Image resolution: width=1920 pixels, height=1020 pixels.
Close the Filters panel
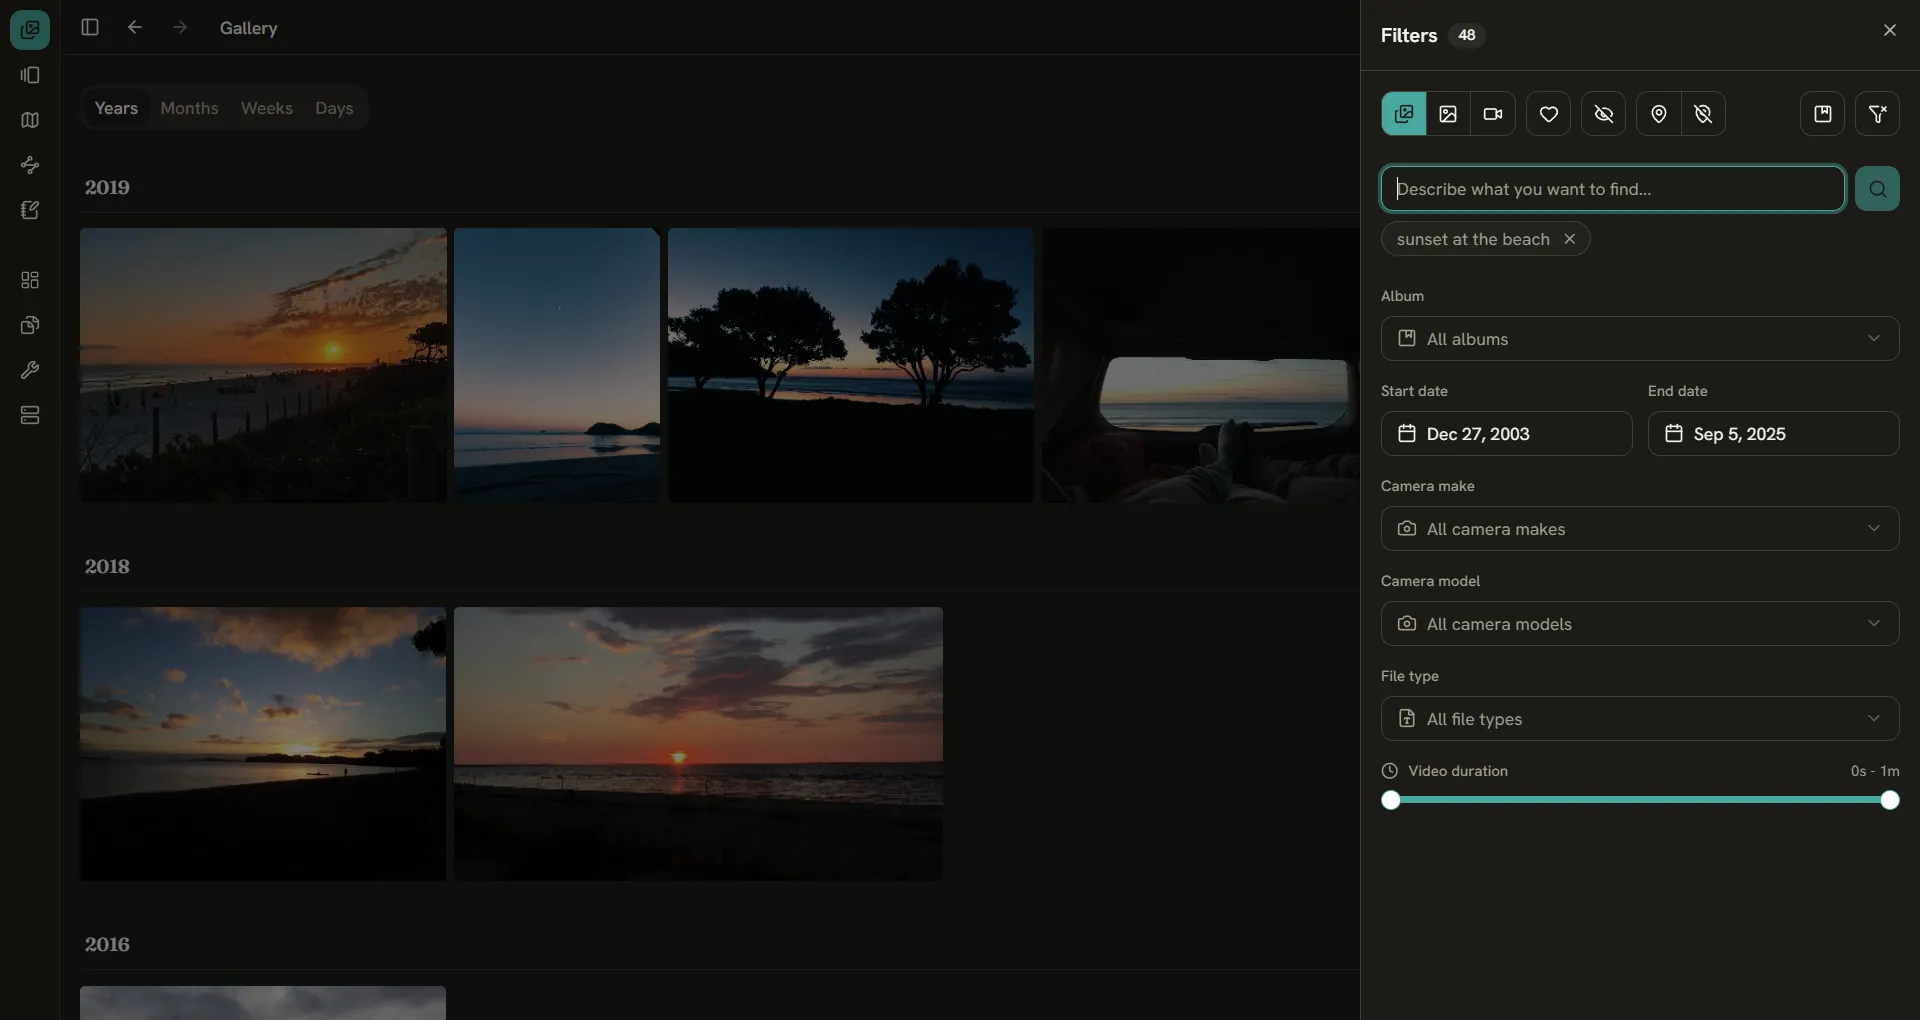click(x=1889, y=30)
